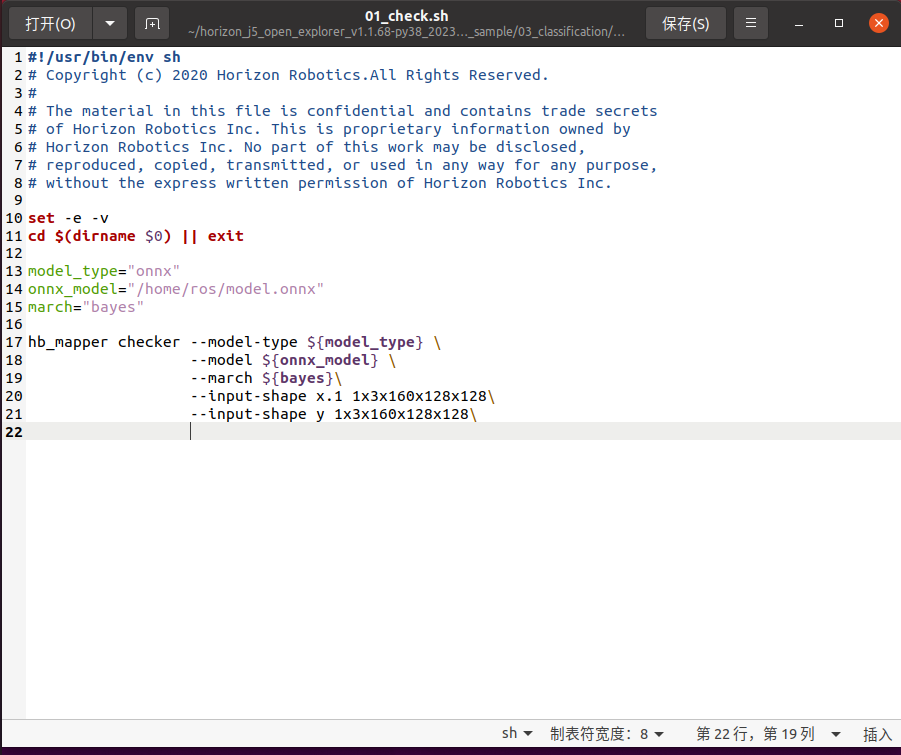
Task: Click the '${model_type}' variable on line 17
Action: coord(365,342)
